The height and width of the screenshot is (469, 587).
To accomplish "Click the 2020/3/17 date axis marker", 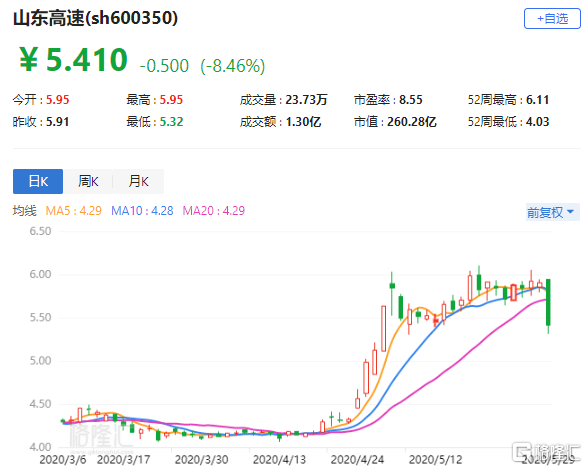I will click(124, 460).
